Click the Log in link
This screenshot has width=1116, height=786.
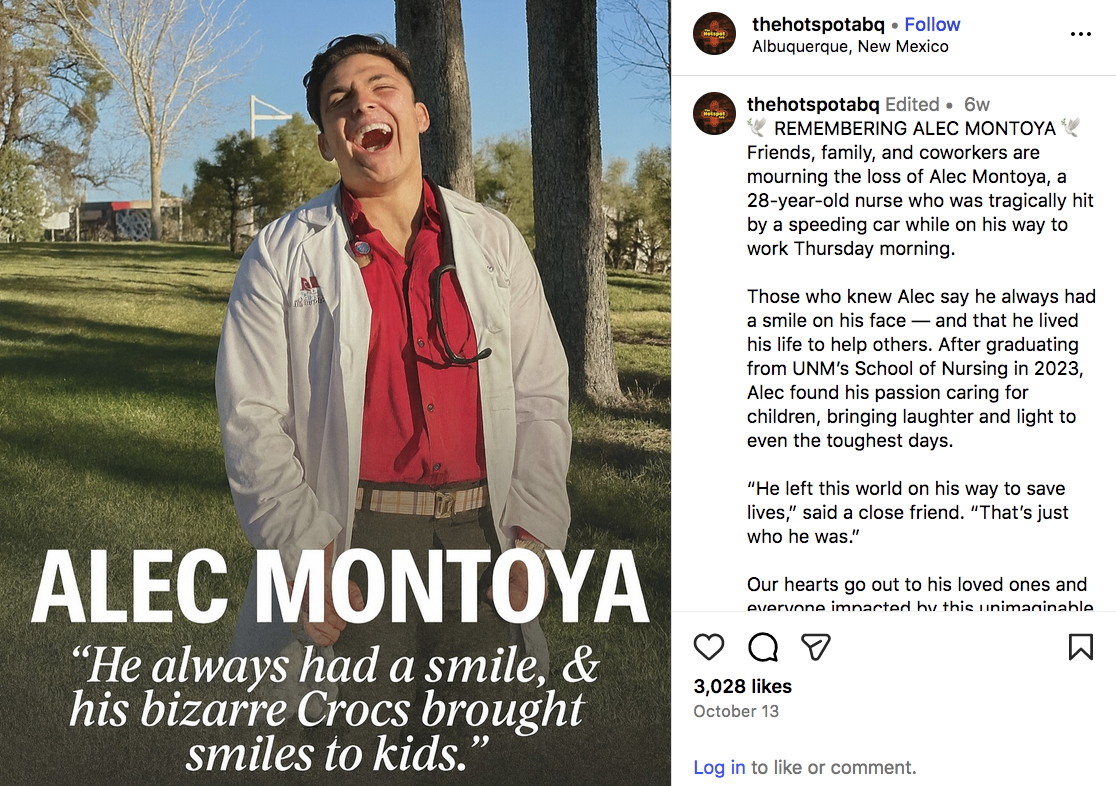click(719, 768)
